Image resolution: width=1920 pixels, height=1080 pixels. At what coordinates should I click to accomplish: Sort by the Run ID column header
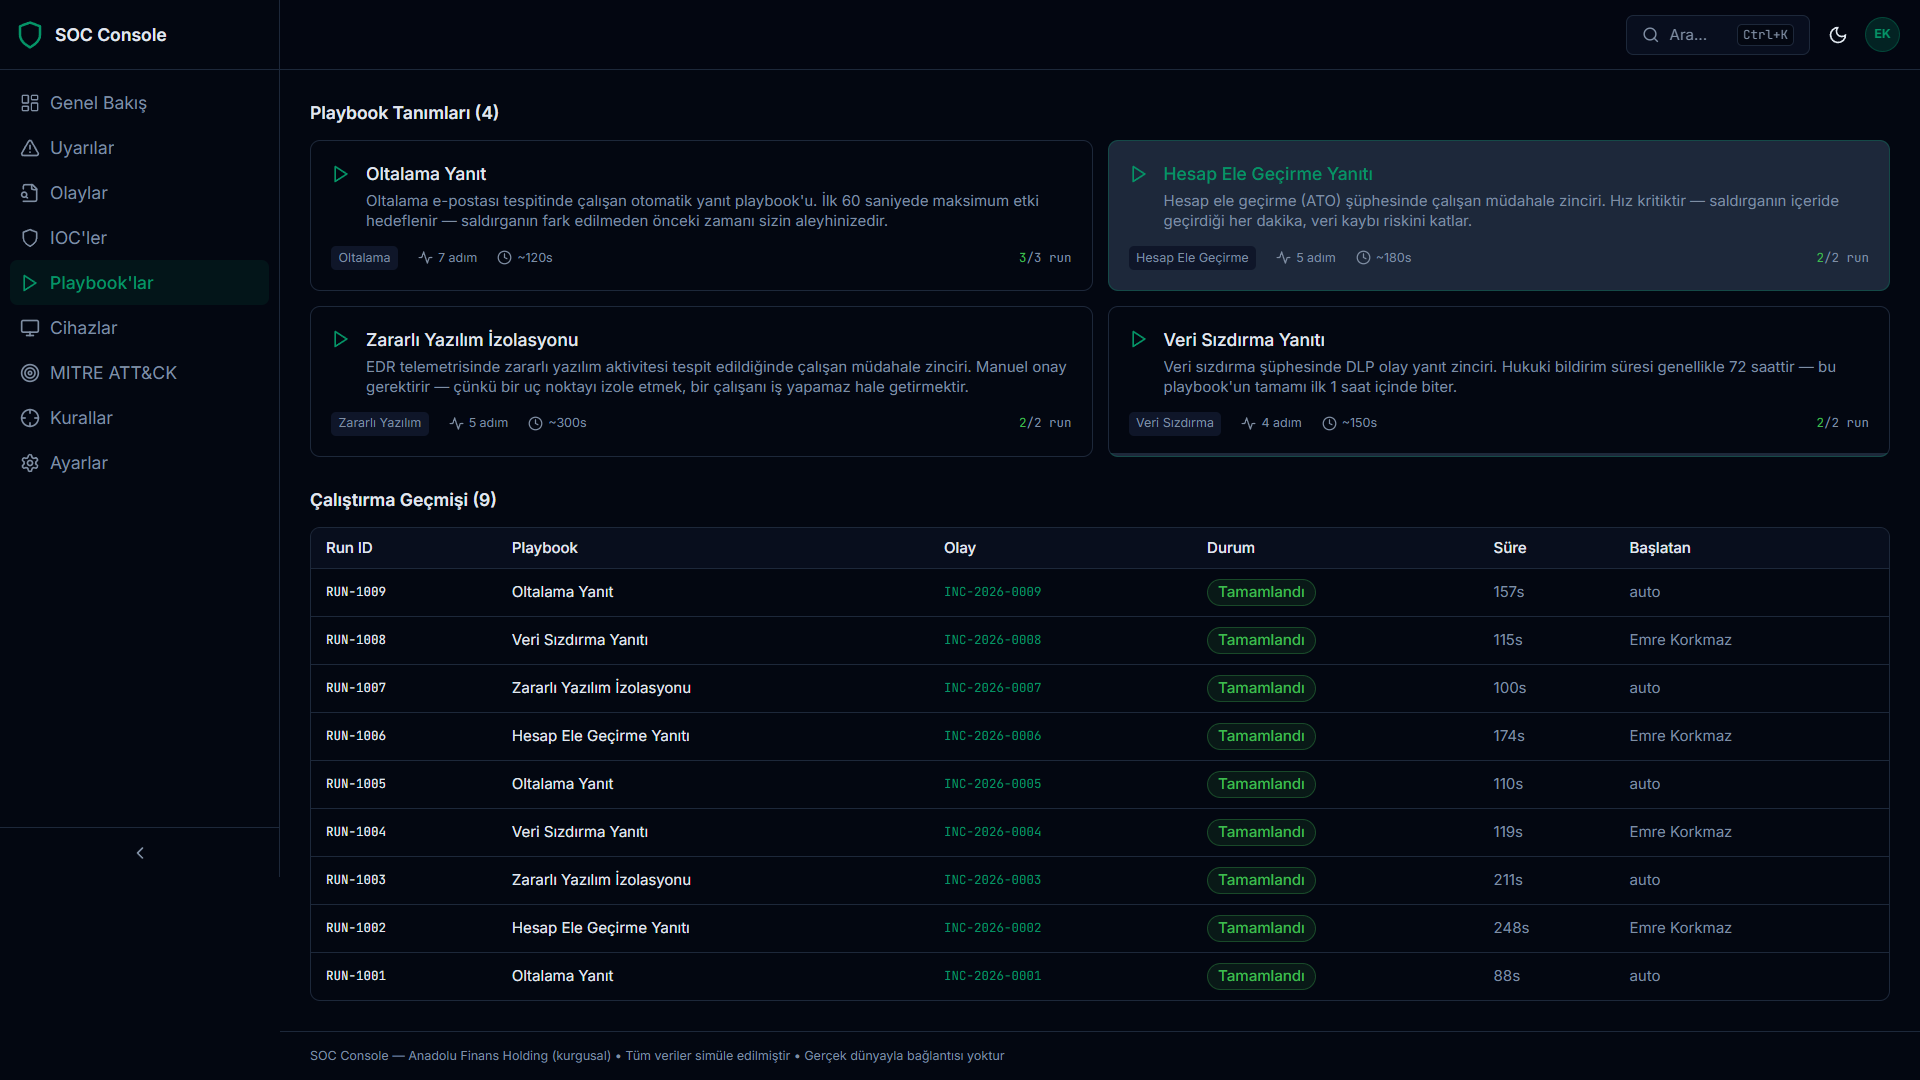349,548
